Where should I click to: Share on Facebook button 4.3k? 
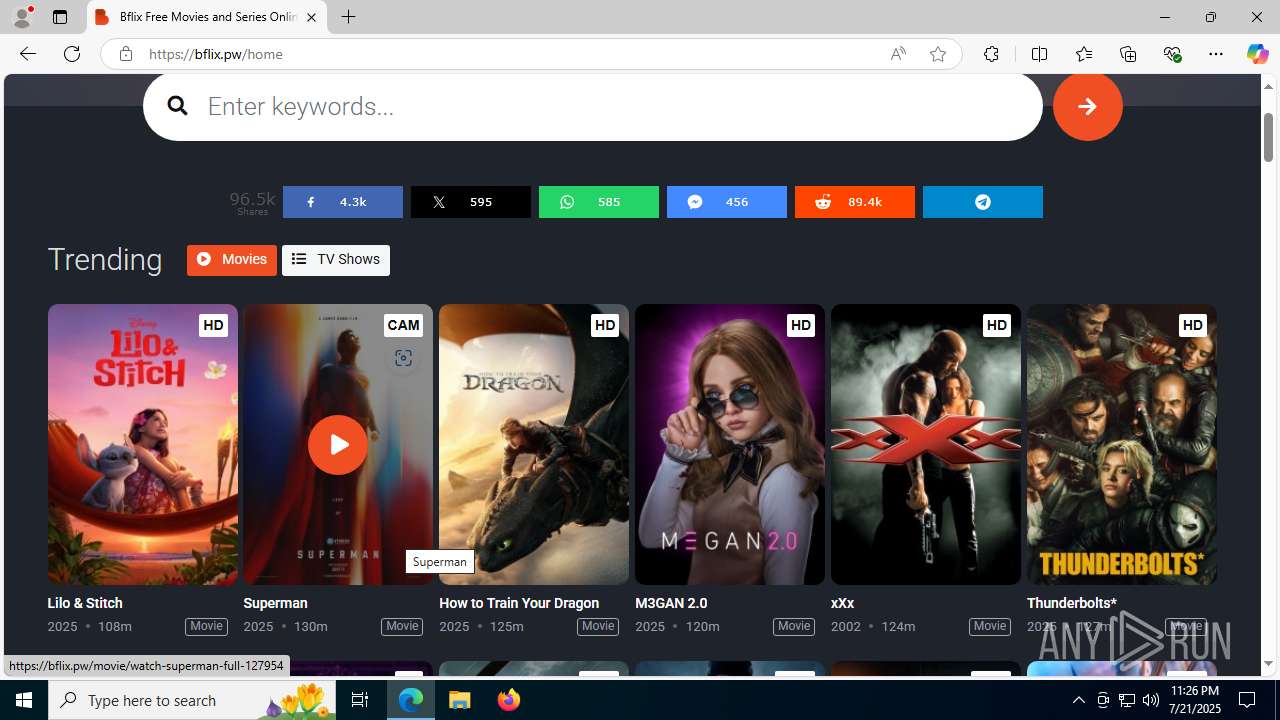coord(342,202)
